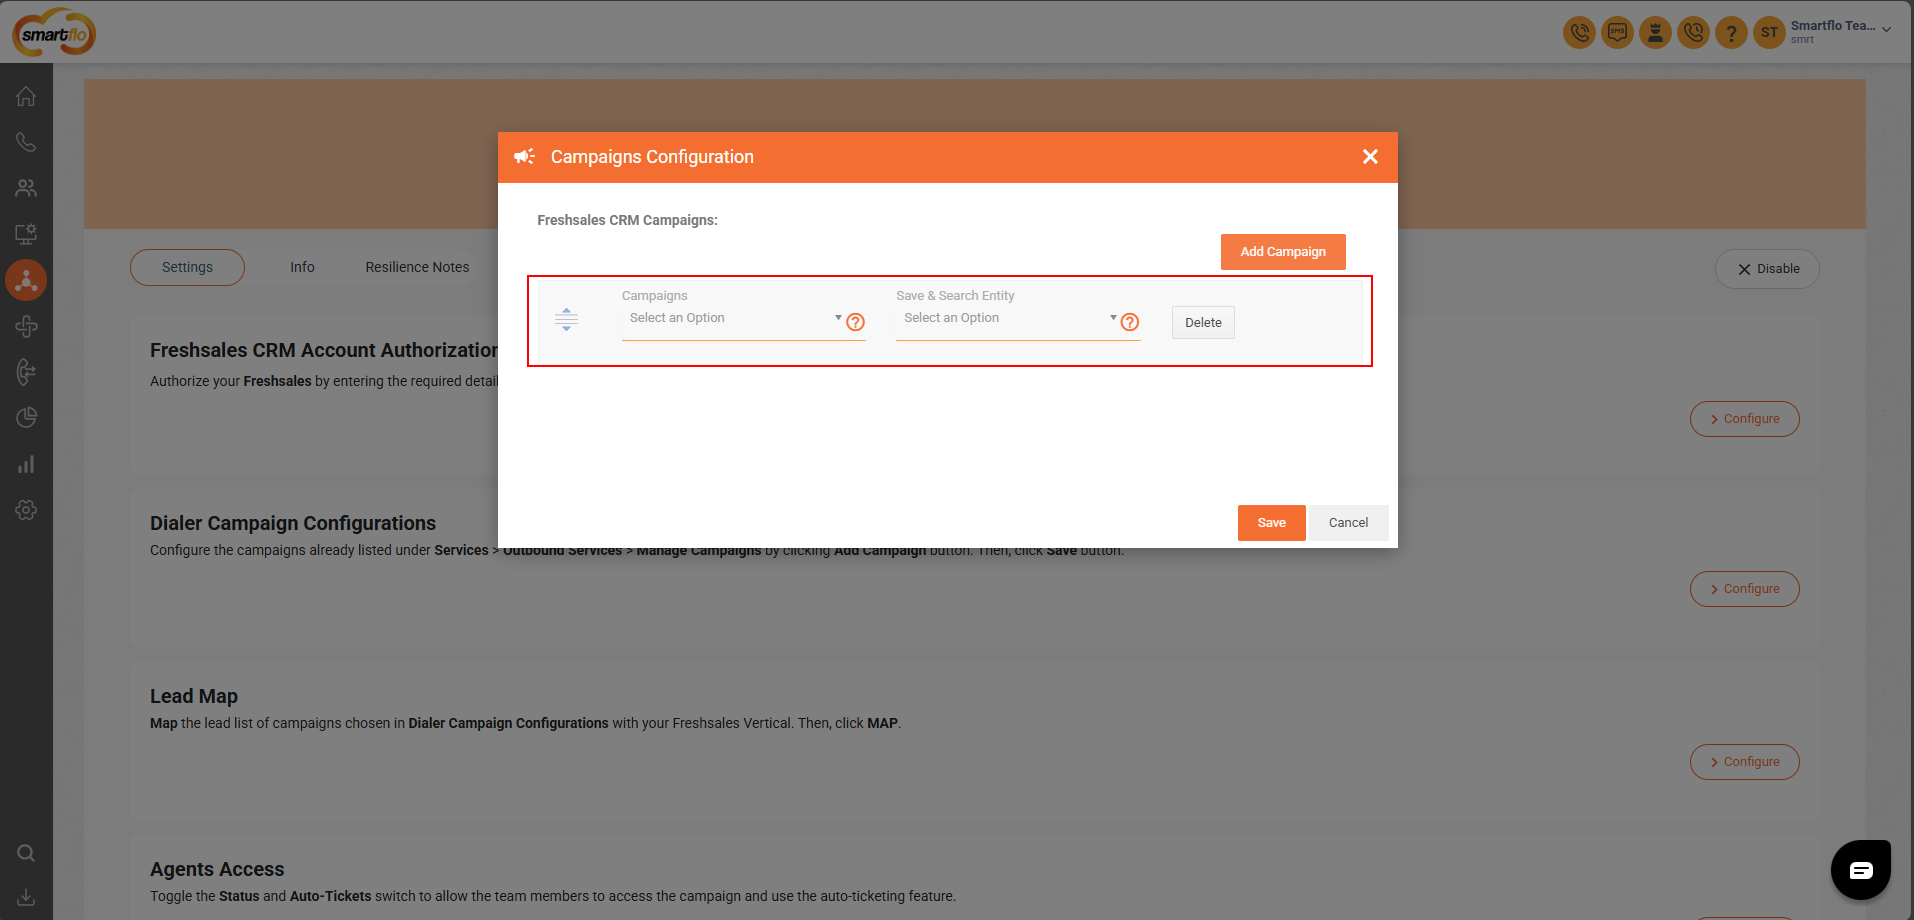
Task: Cancel the campaigns configuration dialog
Action: point(1348,523)
